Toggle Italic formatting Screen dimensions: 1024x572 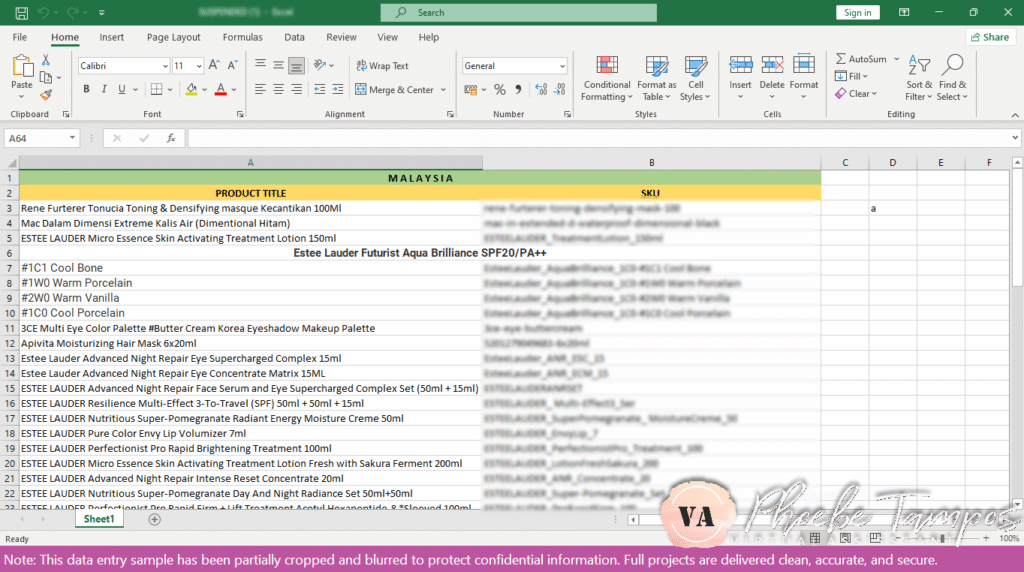[104, 89]
